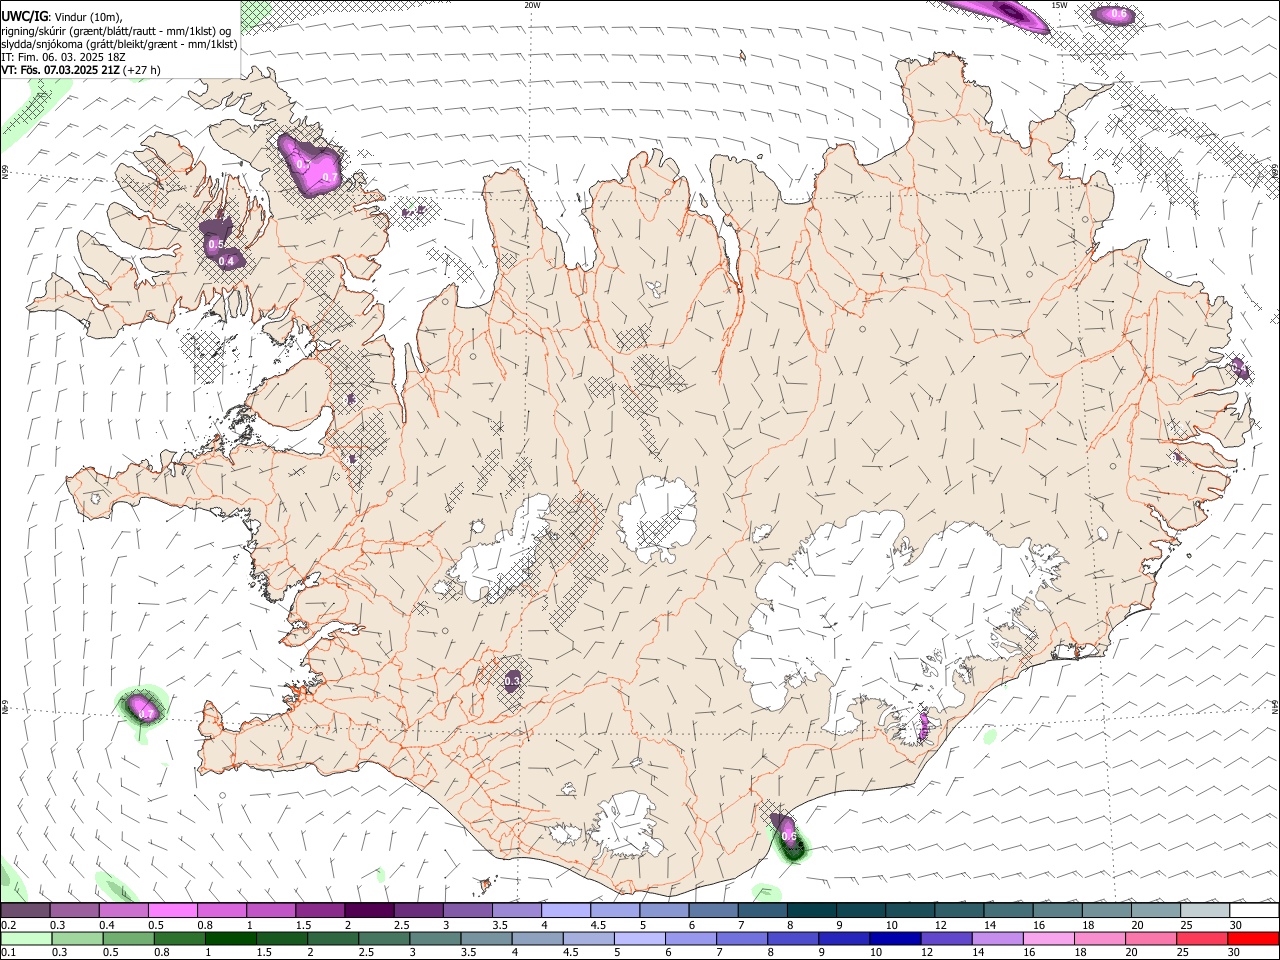
Task: Click the 15W longitude label
Action: (1059, 5)
